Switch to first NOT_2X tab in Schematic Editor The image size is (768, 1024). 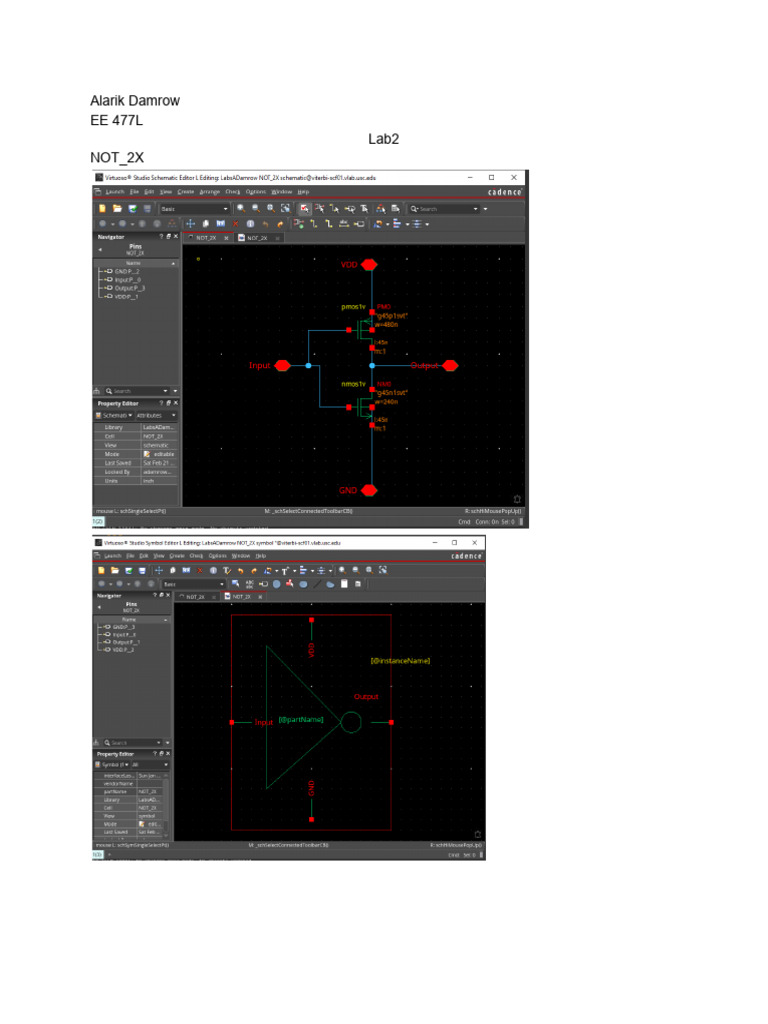pyautogui.click(x=206, y=238)
